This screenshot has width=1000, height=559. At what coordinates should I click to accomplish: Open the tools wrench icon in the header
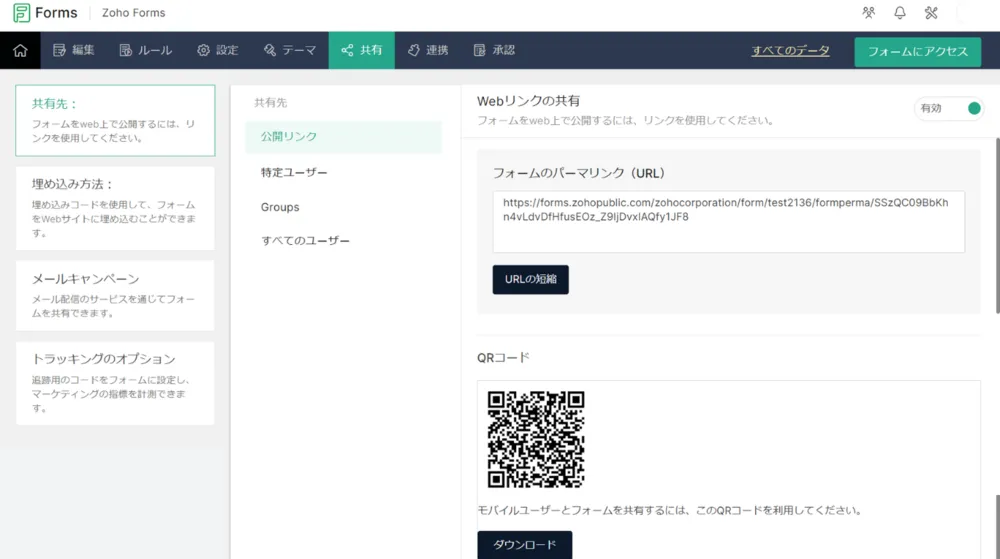[931, 13]
